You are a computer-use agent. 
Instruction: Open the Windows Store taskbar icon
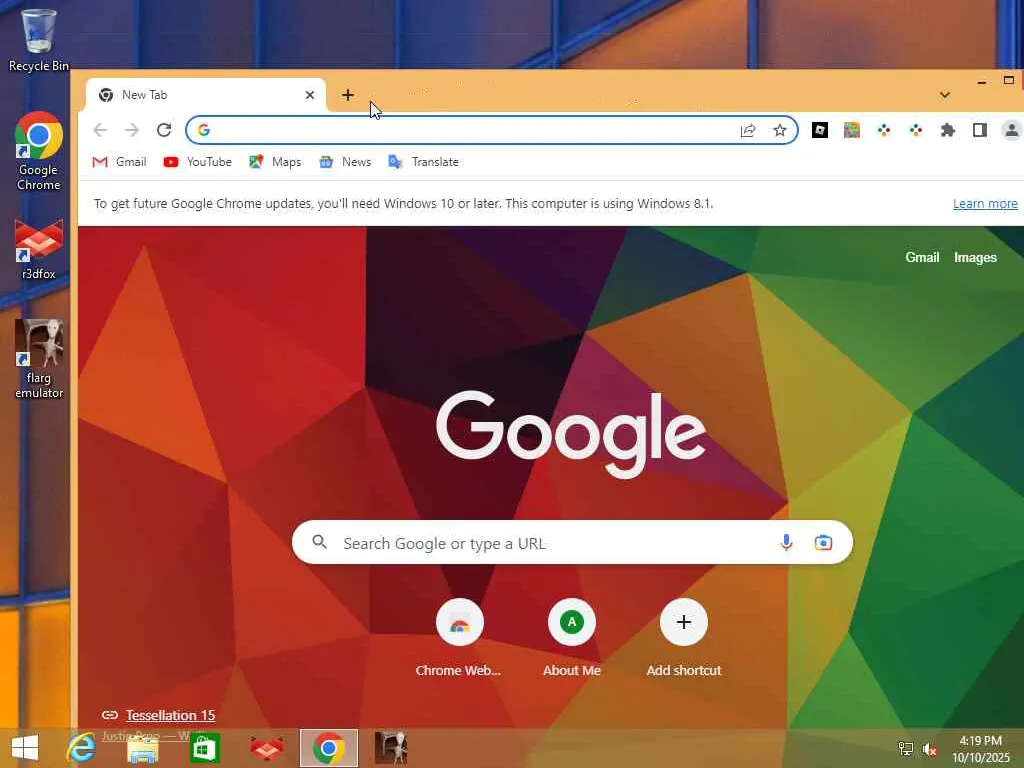[204, 748]
